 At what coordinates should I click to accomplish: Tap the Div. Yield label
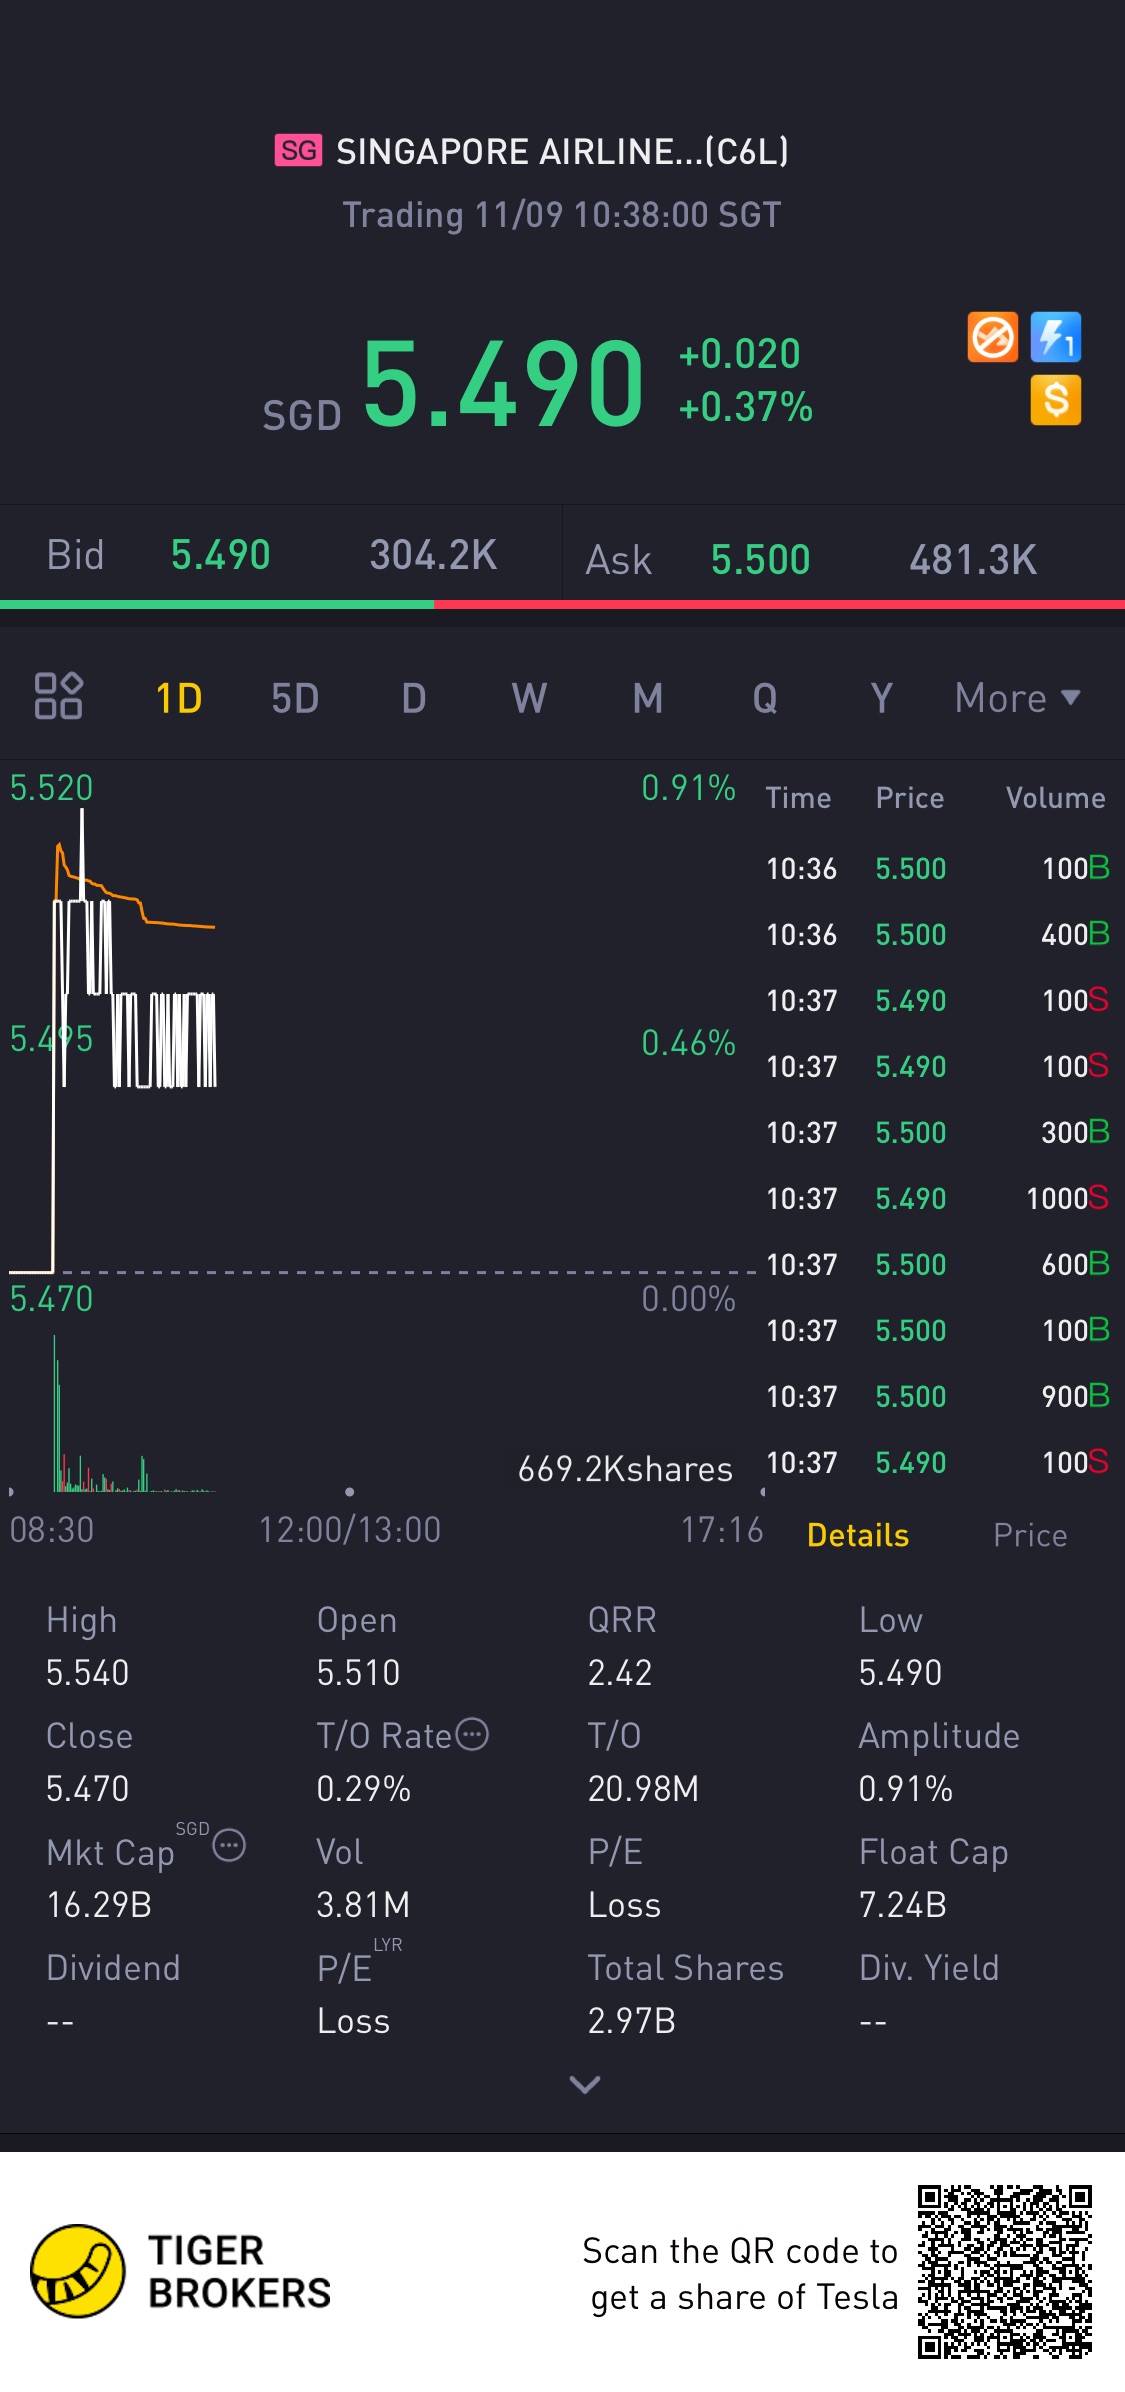pos(929,1968)
